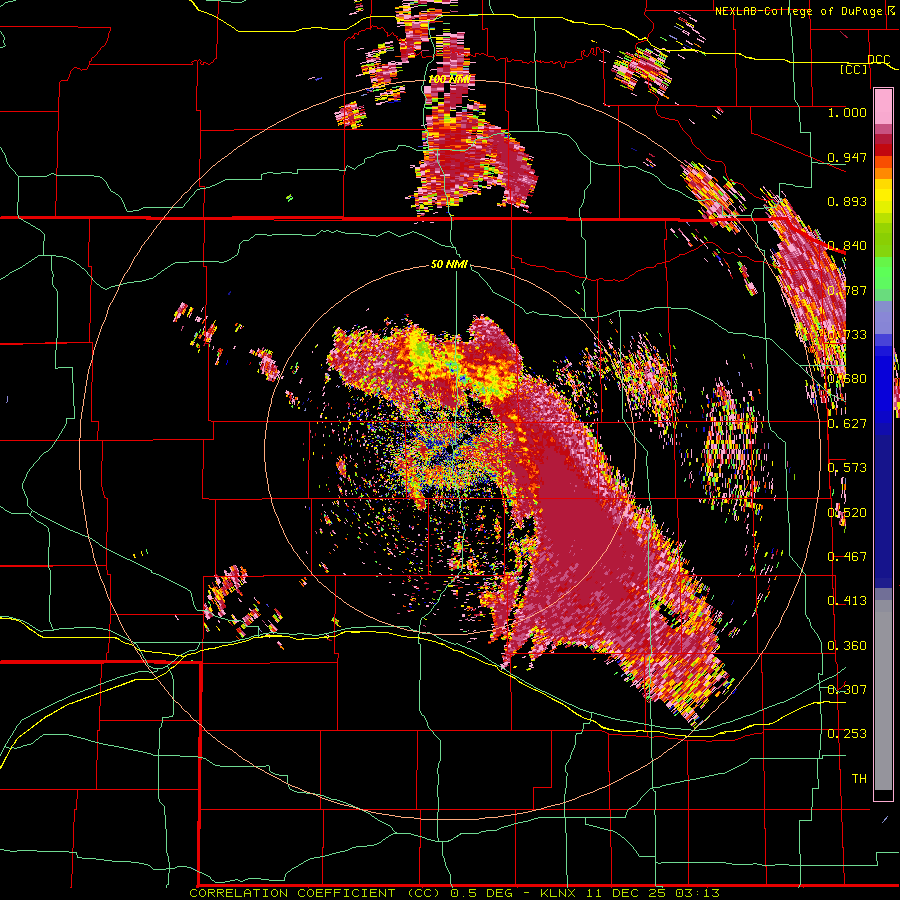Click the 0.5 DEG elevation text
This screenshot has height=900, width=900.
coord(484,893)
